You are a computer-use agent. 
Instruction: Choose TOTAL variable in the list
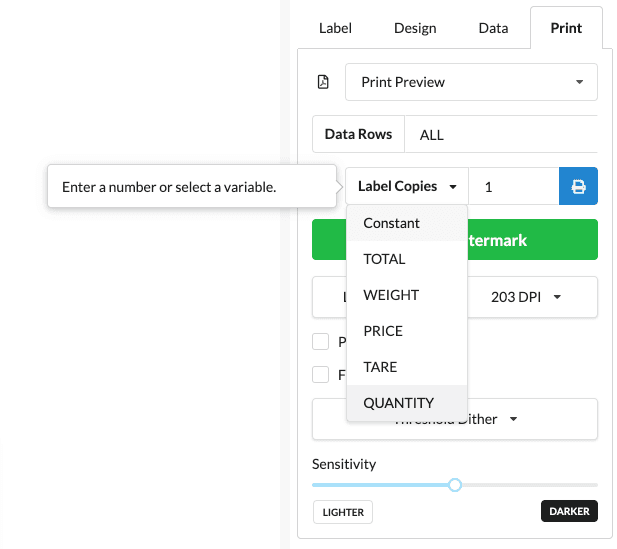click(x=385, y=259)
